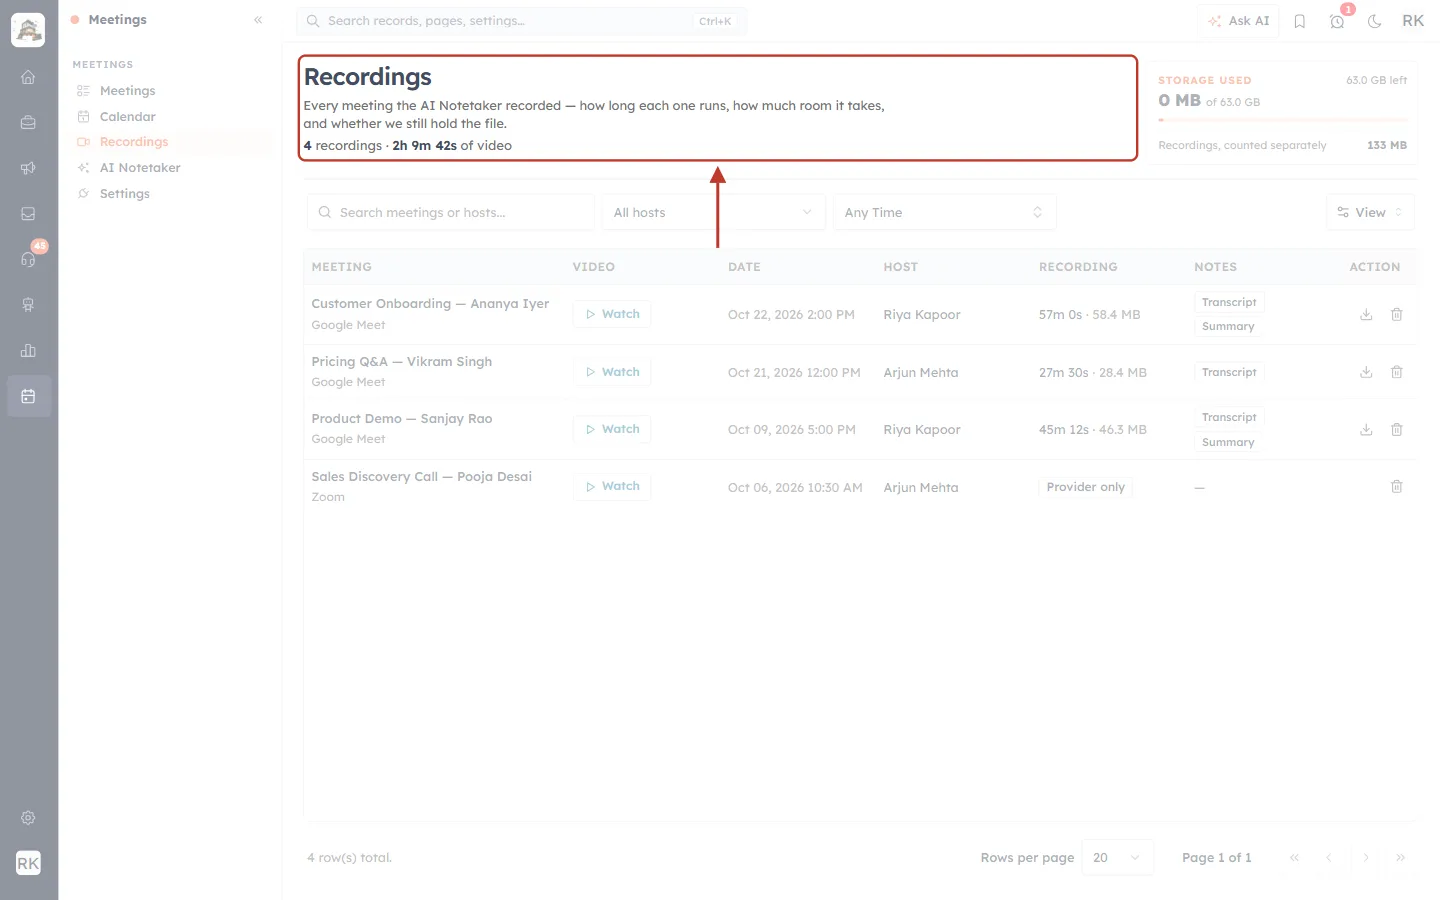Click the bookmark icon in top bar
1440x900 pixels.
click(1300, 21)
